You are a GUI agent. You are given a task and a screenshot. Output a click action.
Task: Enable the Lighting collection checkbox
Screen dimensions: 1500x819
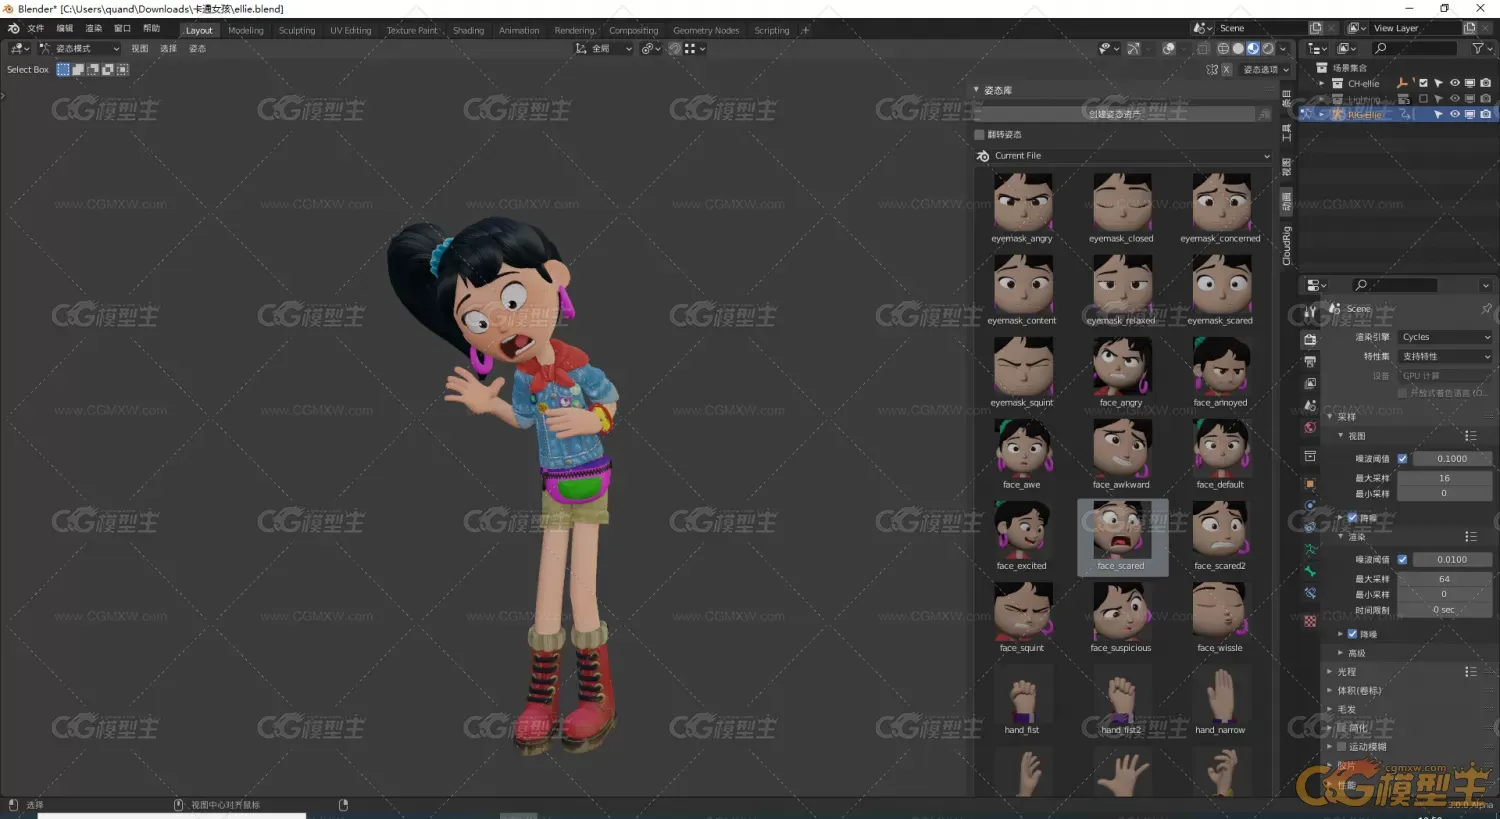(1423, 99)
